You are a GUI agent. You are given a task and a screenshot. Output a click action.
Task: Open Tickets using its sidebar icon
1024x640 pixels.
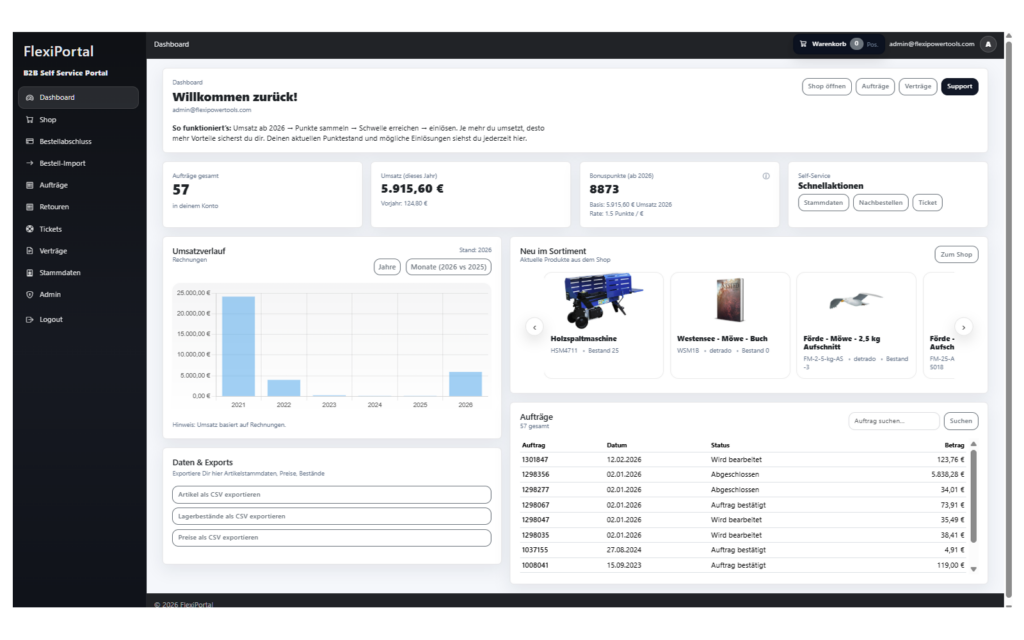[x=30, y=229]
